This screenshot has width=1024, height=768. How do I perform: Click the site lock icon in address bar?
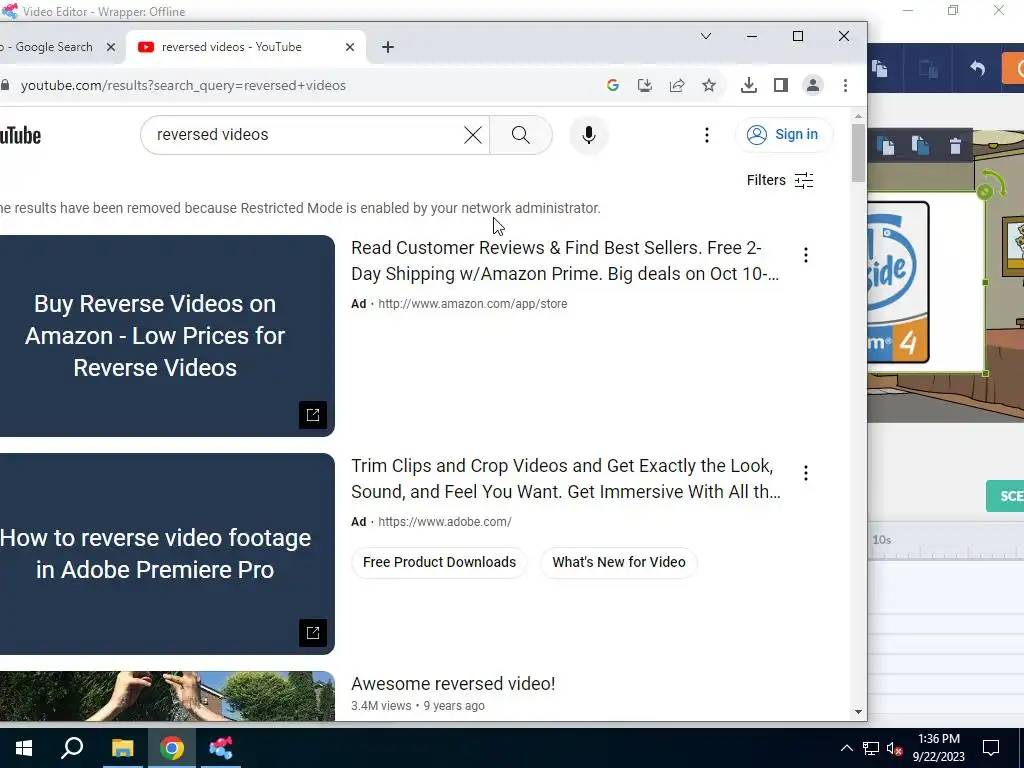tap(5, 86)
